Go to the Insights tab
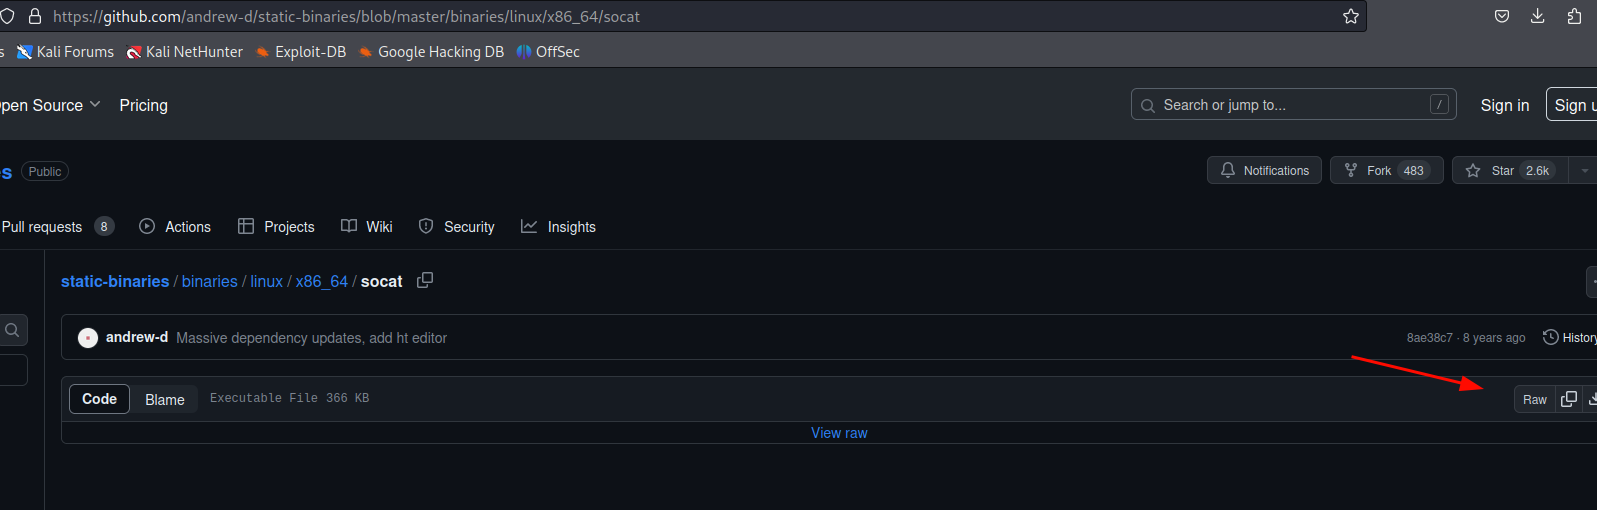This screenshot has height=510, width=1597. point(558,227)
